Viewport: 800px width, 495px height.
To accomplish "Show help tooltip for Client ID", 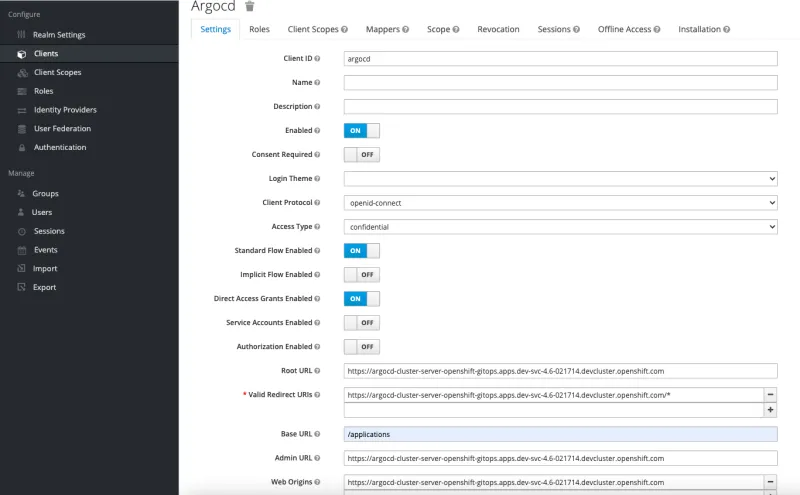I will (317, 59).
